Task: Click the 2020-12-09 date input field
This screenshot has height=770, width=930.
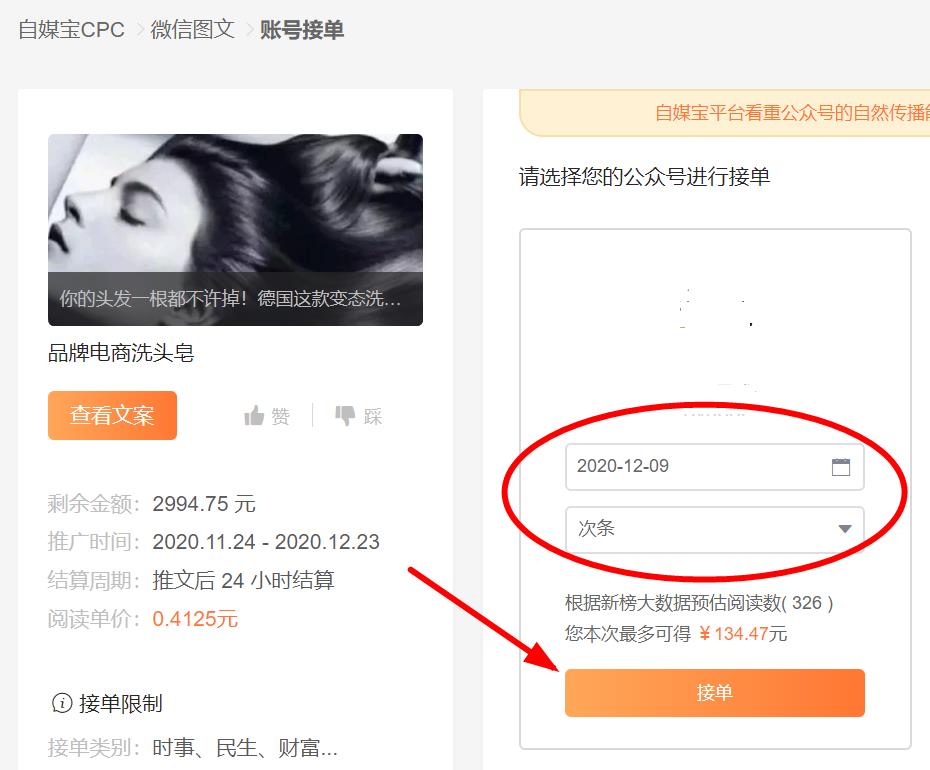Action: [x=715, y=467]
